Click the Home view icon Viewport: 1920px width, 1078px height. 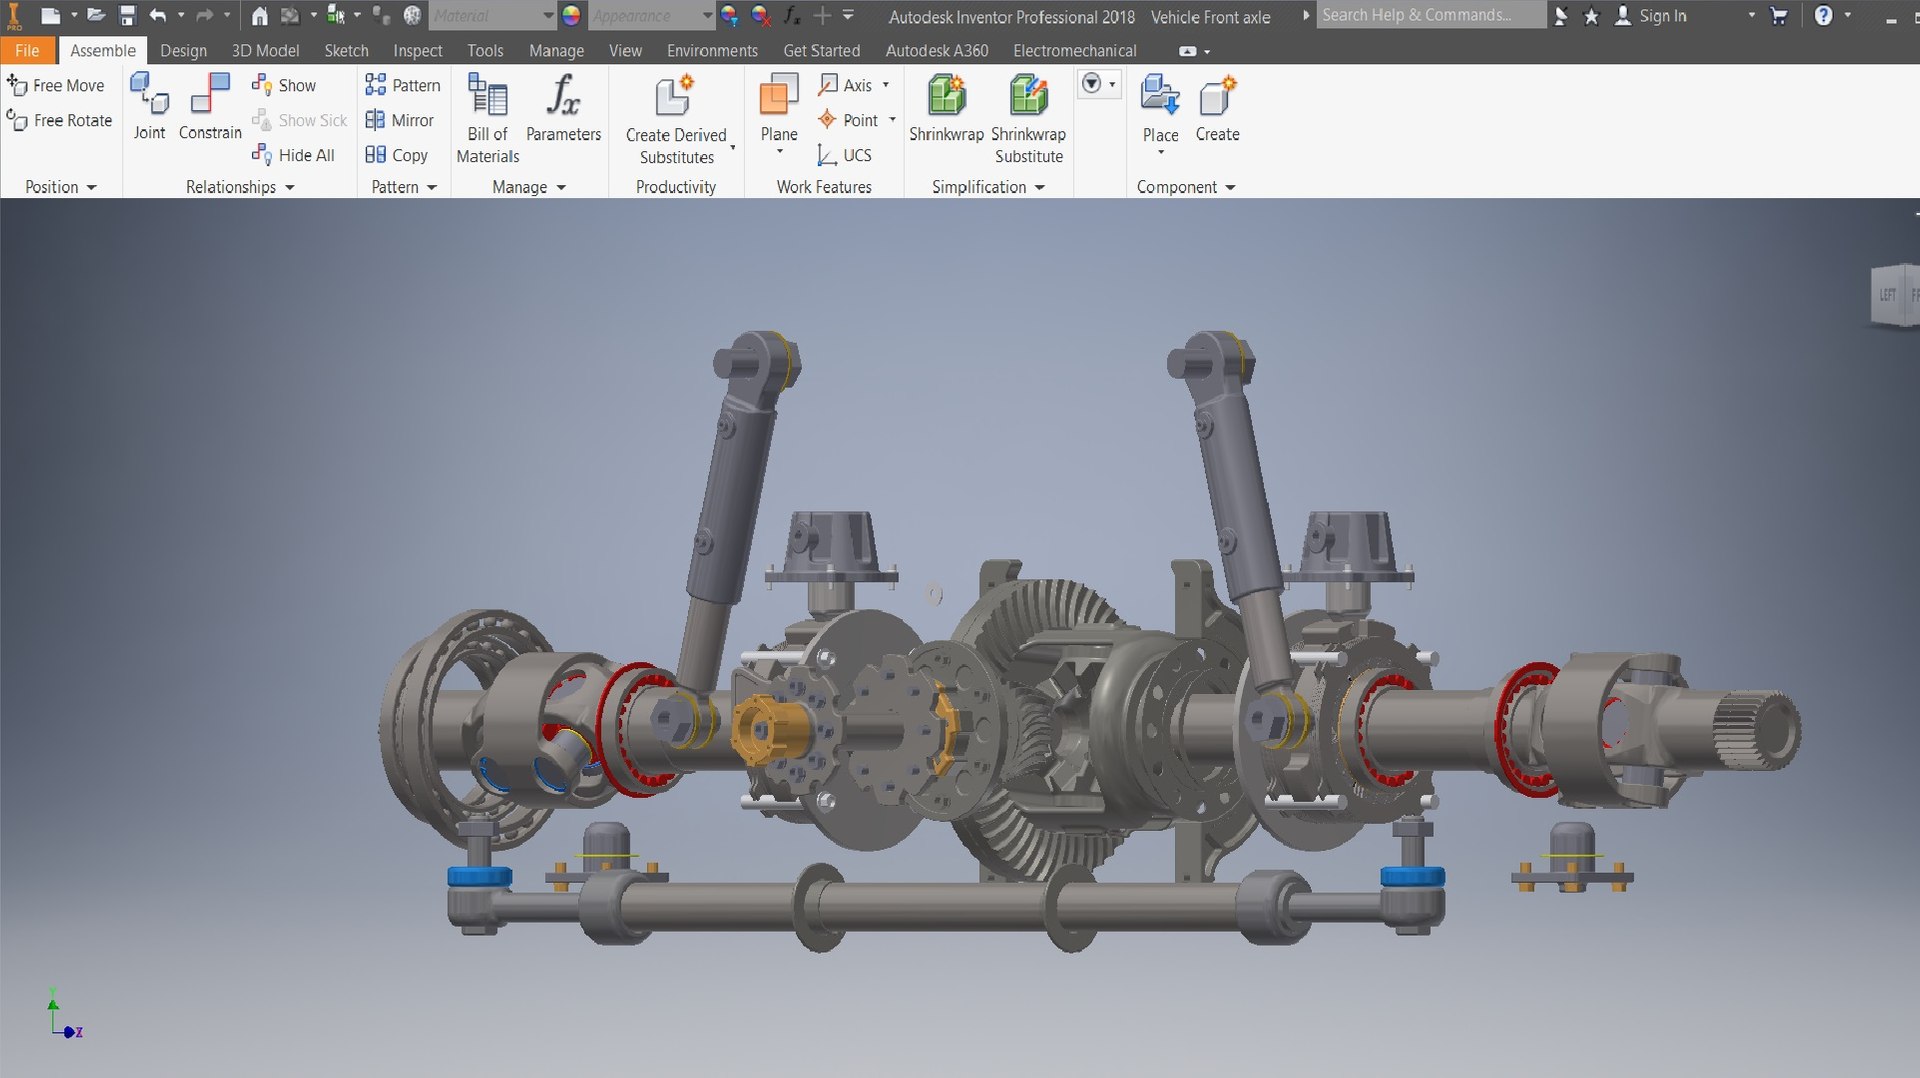click(x=259, y=16)
